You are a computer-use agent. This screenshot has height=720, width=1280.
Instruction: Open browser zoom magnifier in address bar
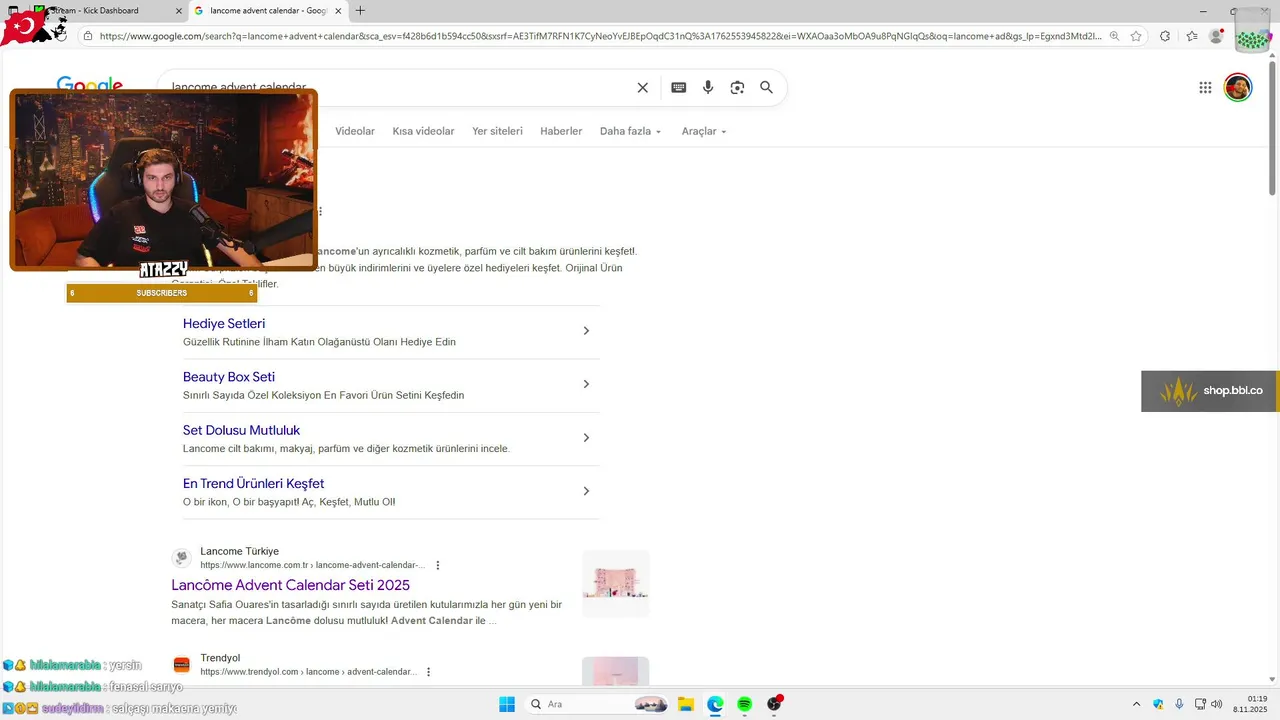click(1114, 36)
